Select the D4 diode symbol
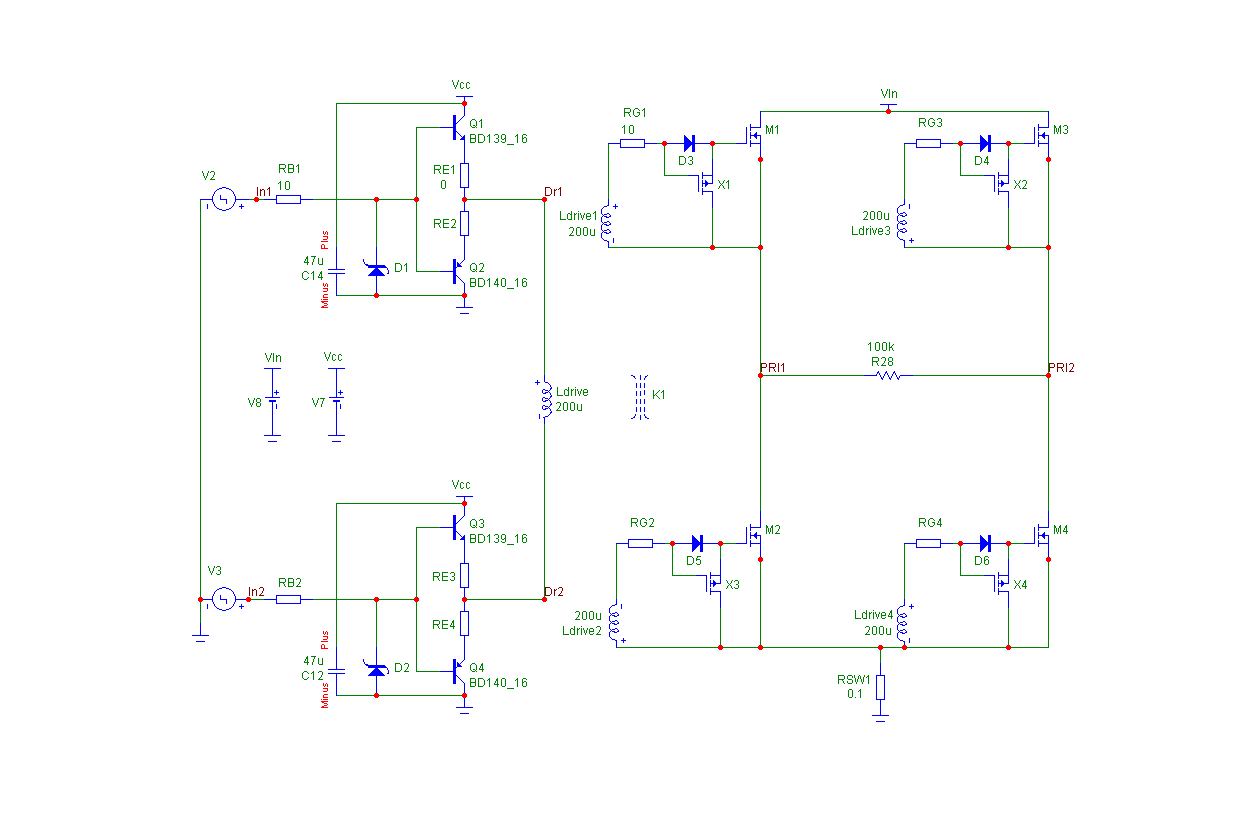Image resolution: width=1251 pixels, height=813 pixels. tap(984, 143)
